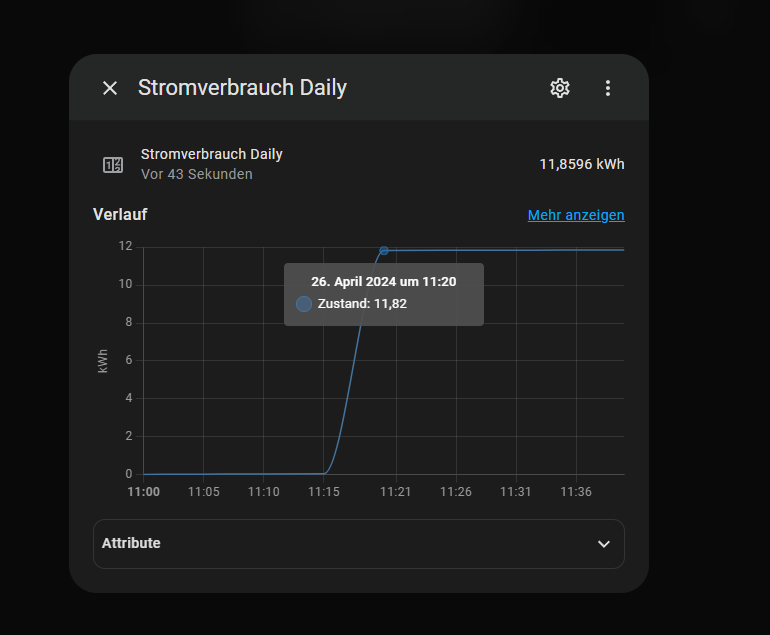Open entity settings via gear icon

pos(560,88)
